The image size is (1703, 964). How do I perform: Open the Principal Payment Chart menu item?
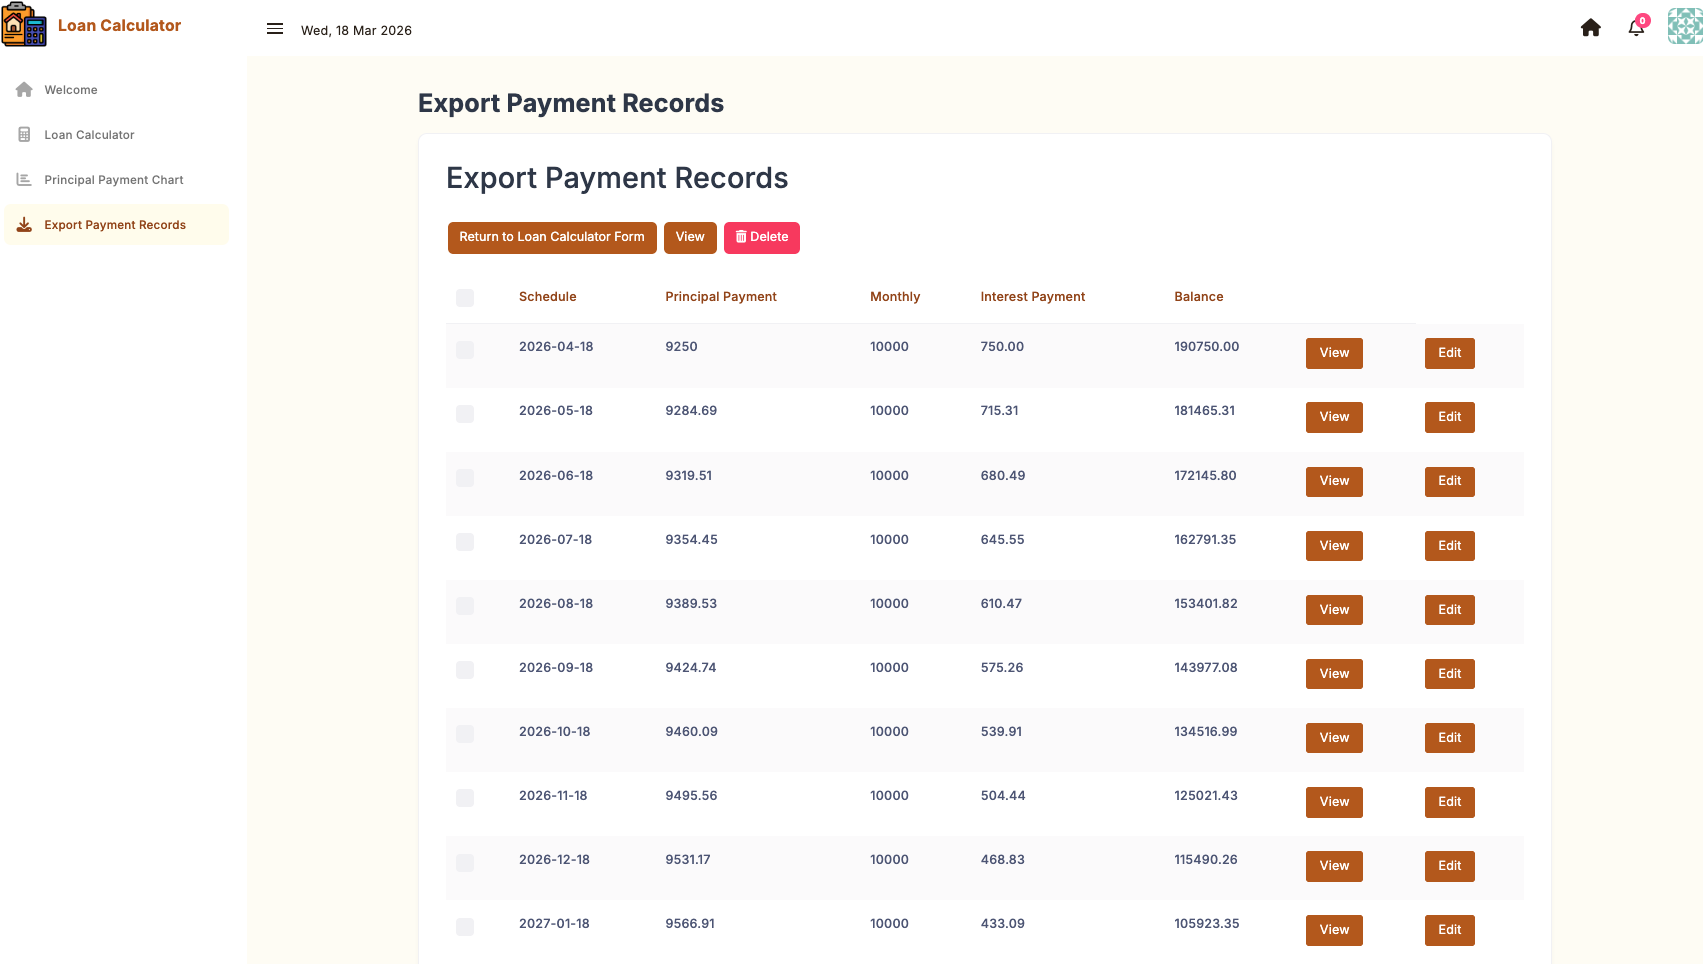click(114, 180)
